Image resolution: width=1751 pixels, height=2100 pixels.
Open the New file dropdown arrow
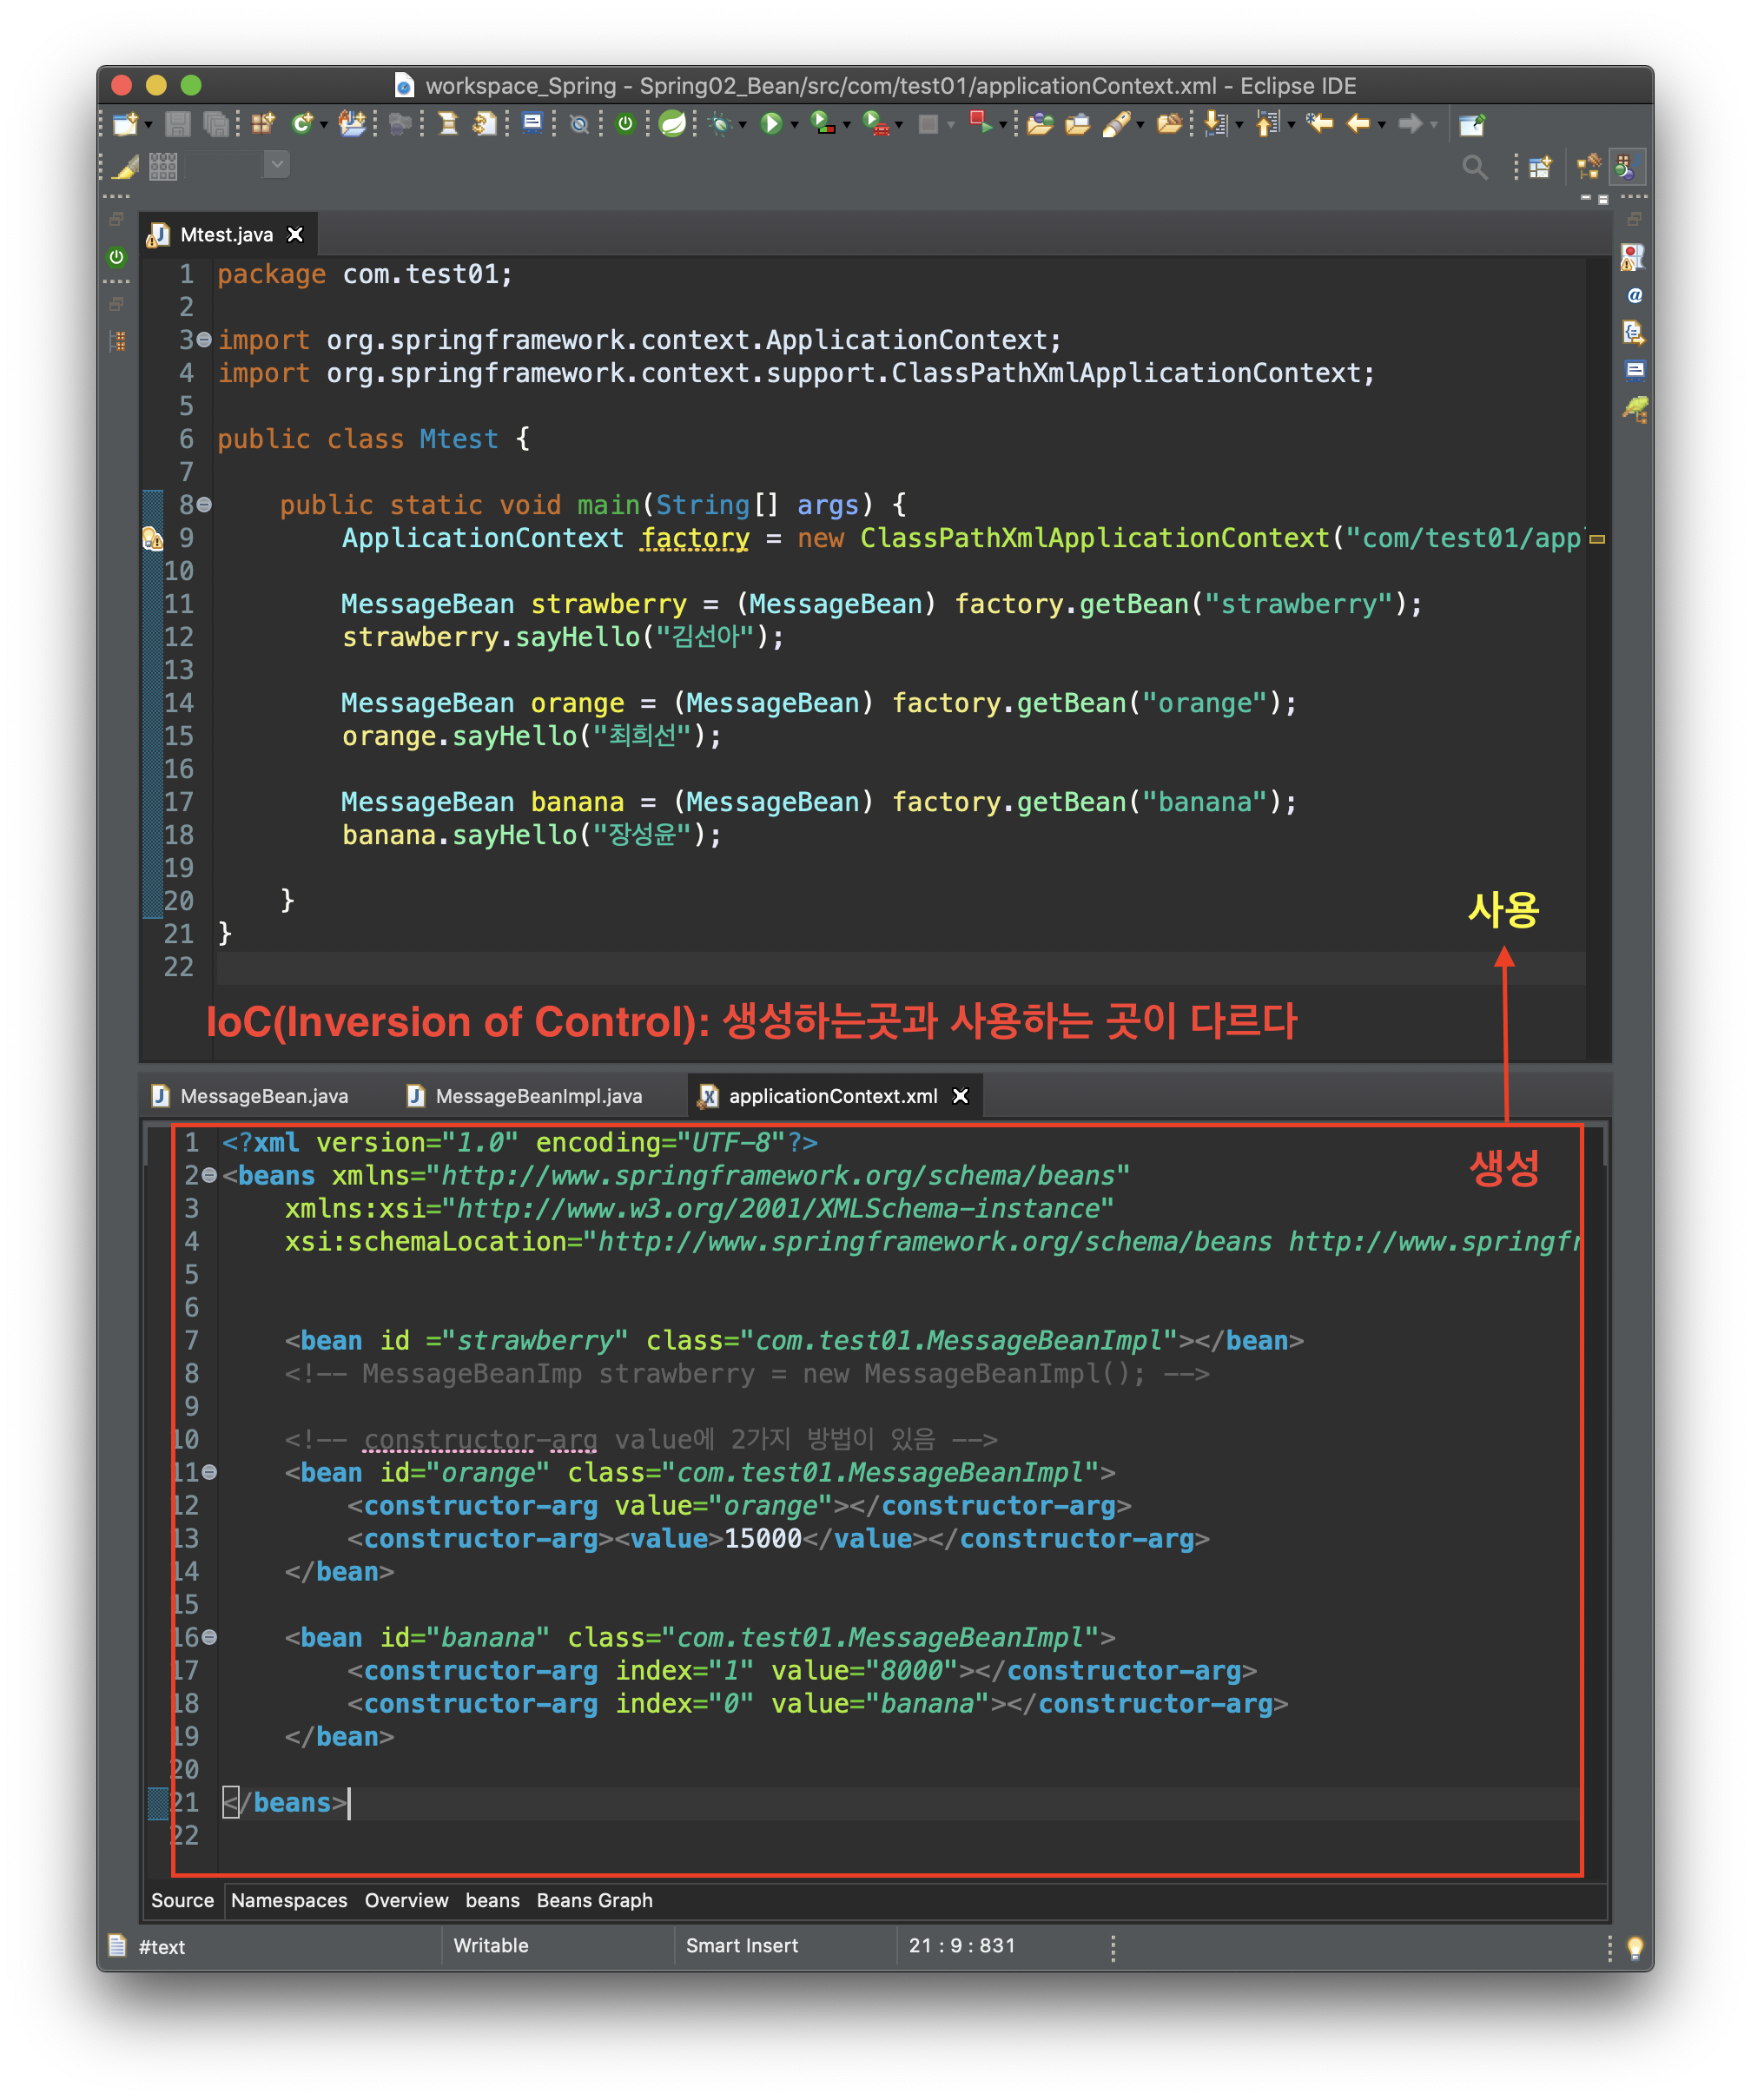point(149,125)
